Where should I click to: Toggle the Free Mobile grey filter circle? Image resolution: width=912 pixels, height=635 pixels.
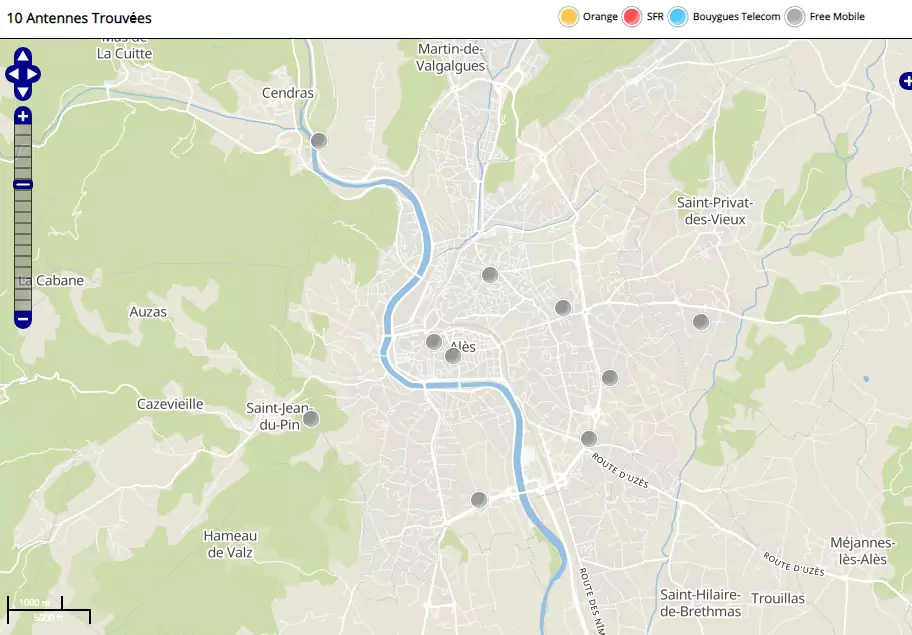click(795, 17)
